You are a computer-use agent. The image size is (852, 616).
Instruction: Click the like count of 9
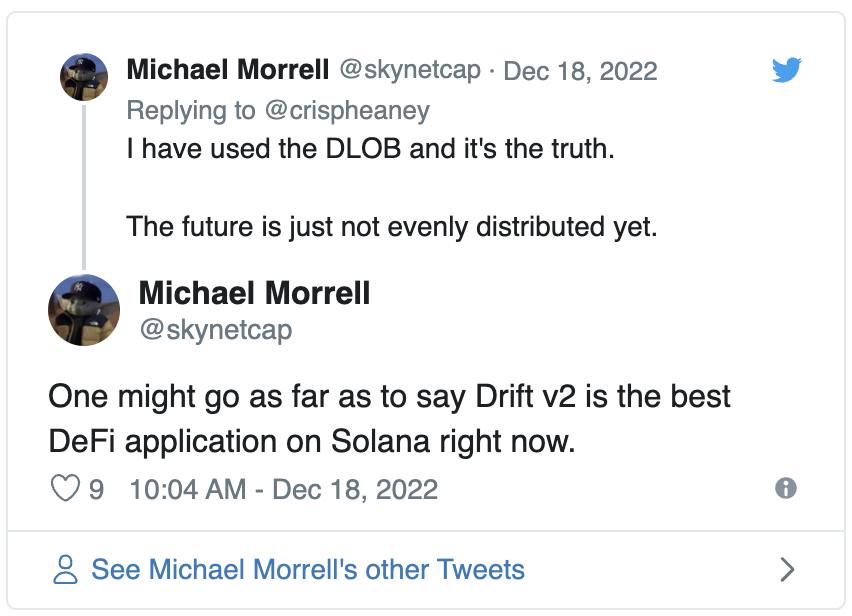(97, 489)
